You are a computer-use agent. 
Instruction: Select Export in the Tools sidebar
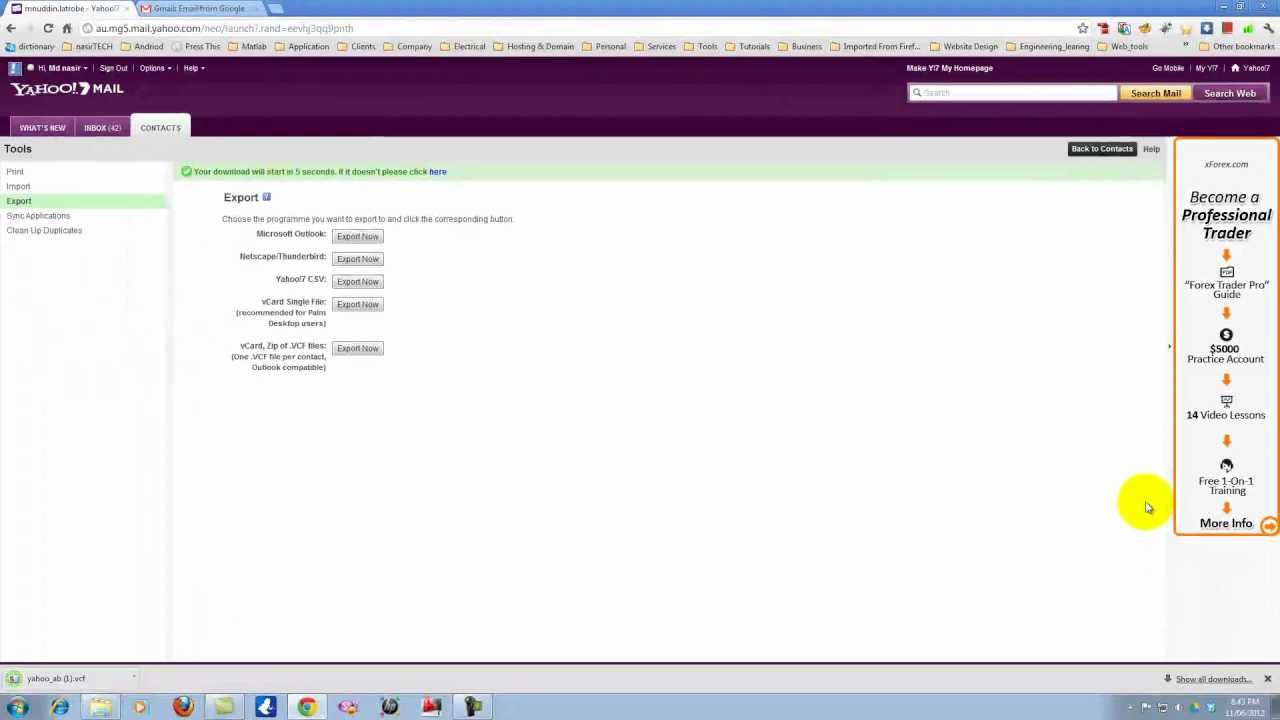pos(19,201)
